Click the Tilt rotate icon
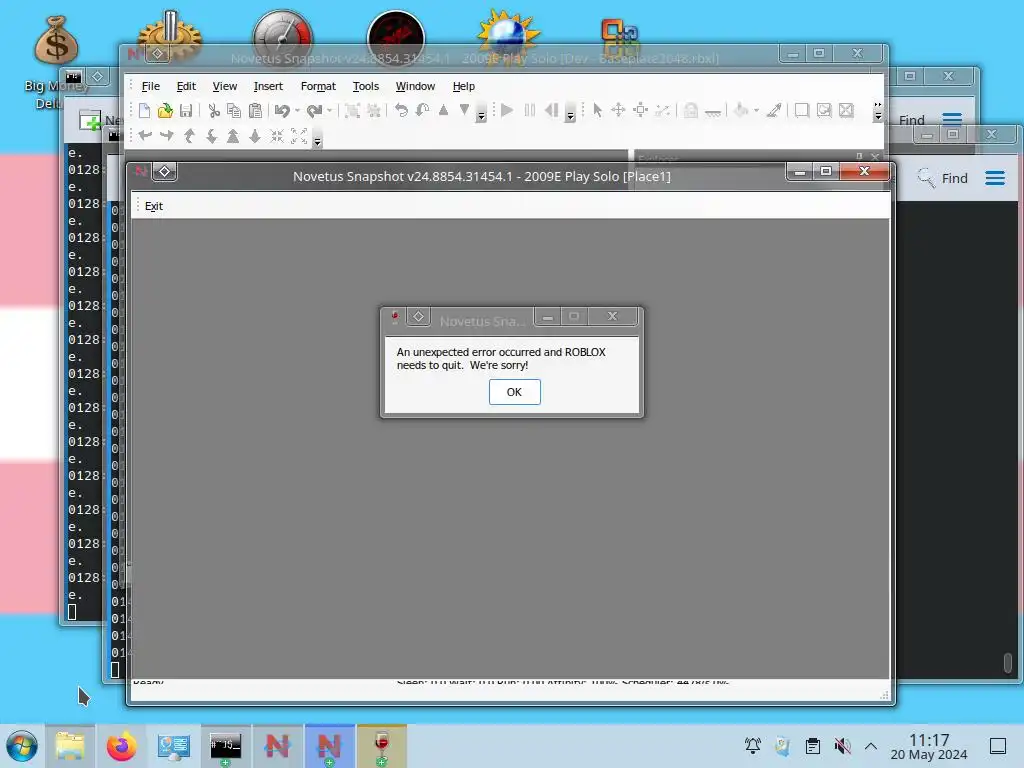The height and width of the screenshot is (768, 1024). click(423, 110)
